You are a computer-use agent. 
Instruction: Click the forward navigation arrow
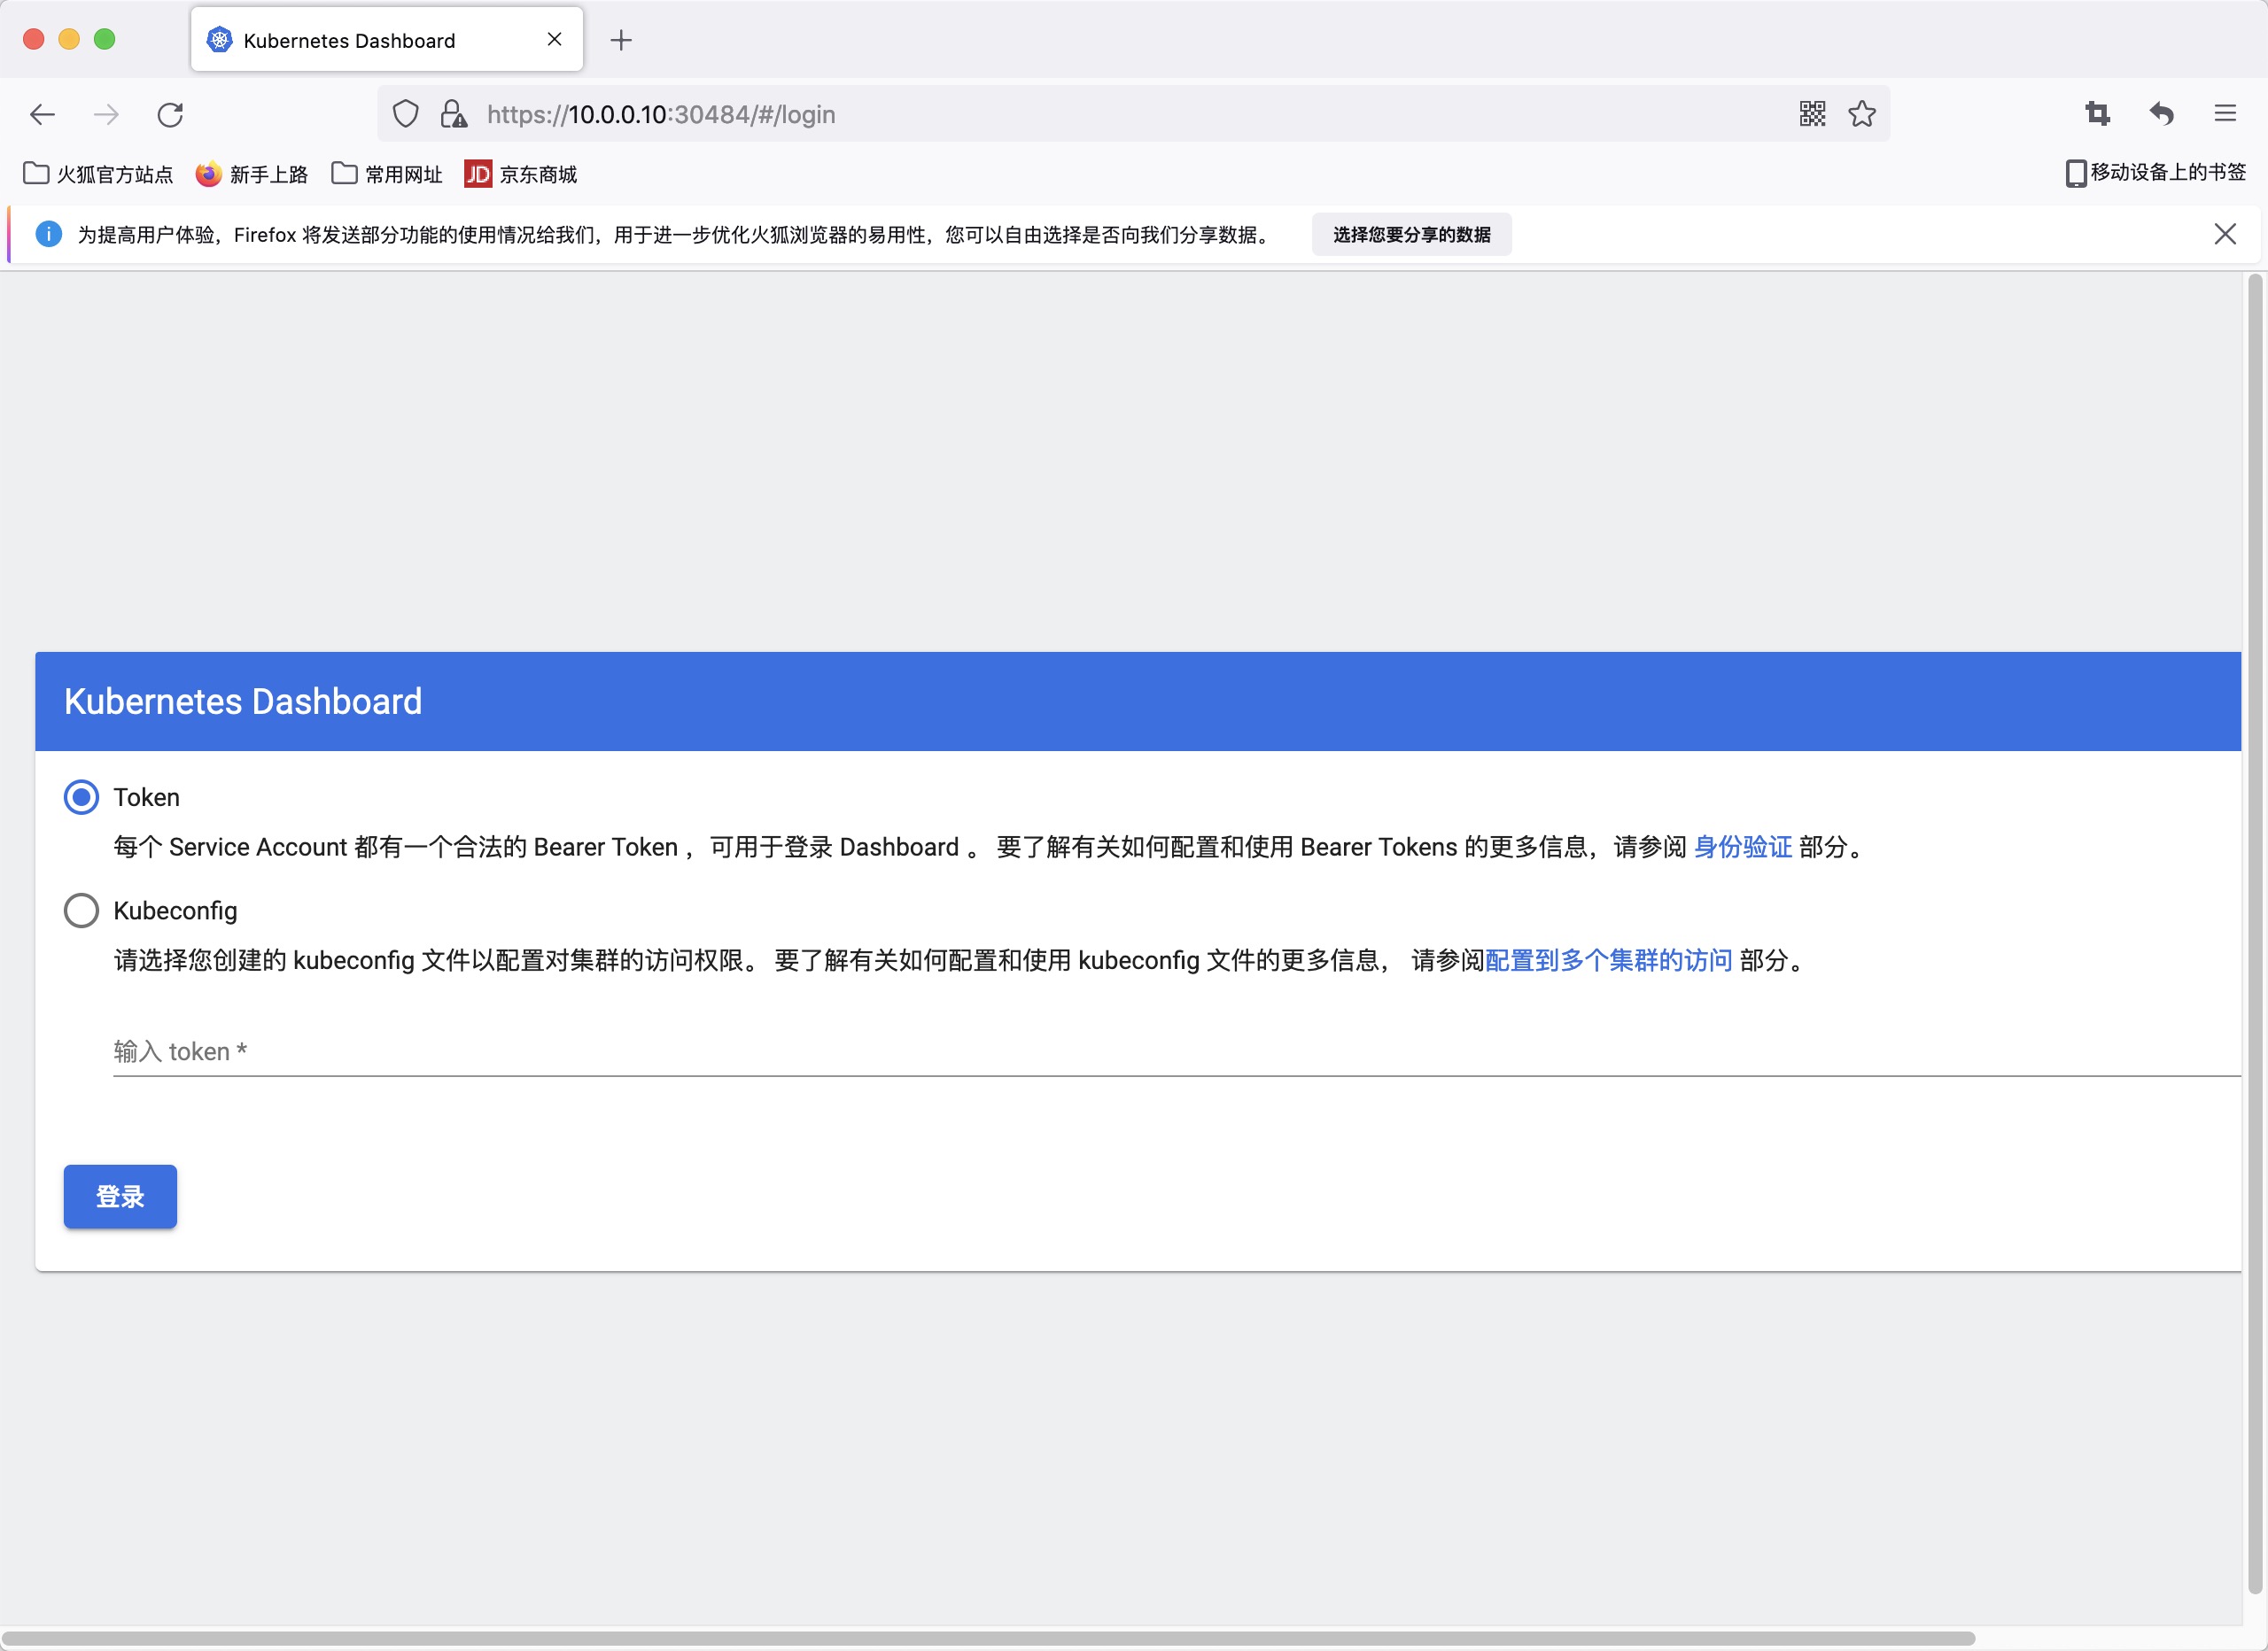(106, 114)
